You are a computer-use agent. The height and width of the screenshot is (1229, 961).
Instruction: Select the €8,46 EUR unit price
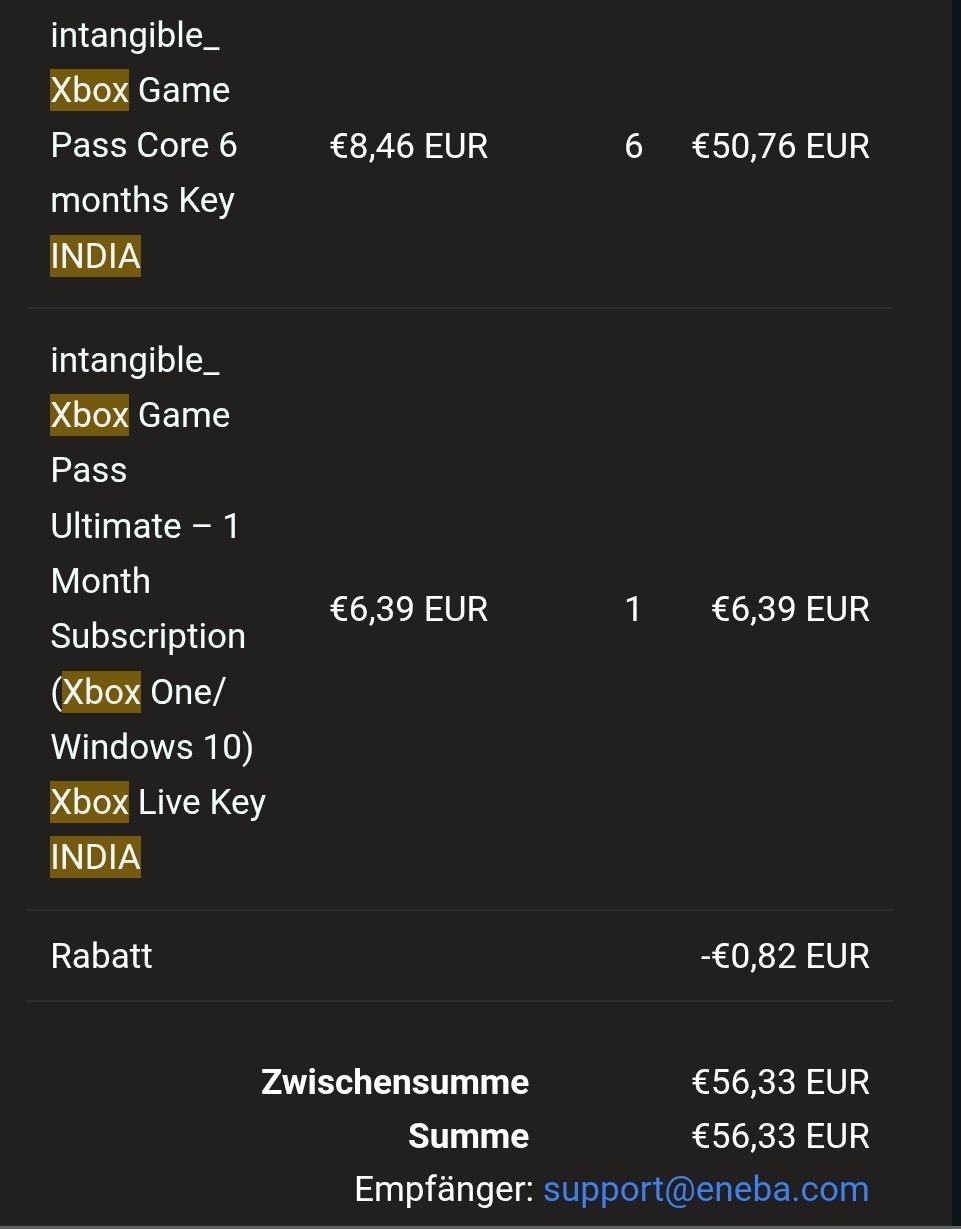pyautogui.click(x=409, y=146)
